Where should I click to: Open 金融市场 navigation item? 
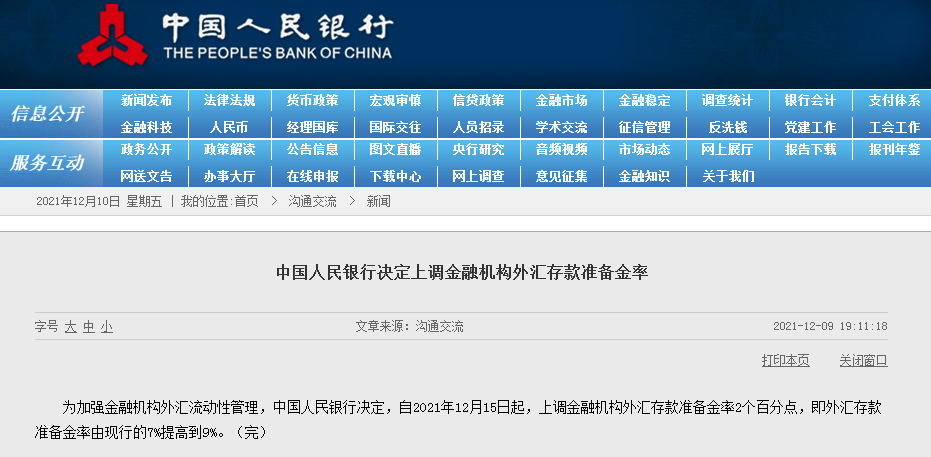(x=561, y=101)
